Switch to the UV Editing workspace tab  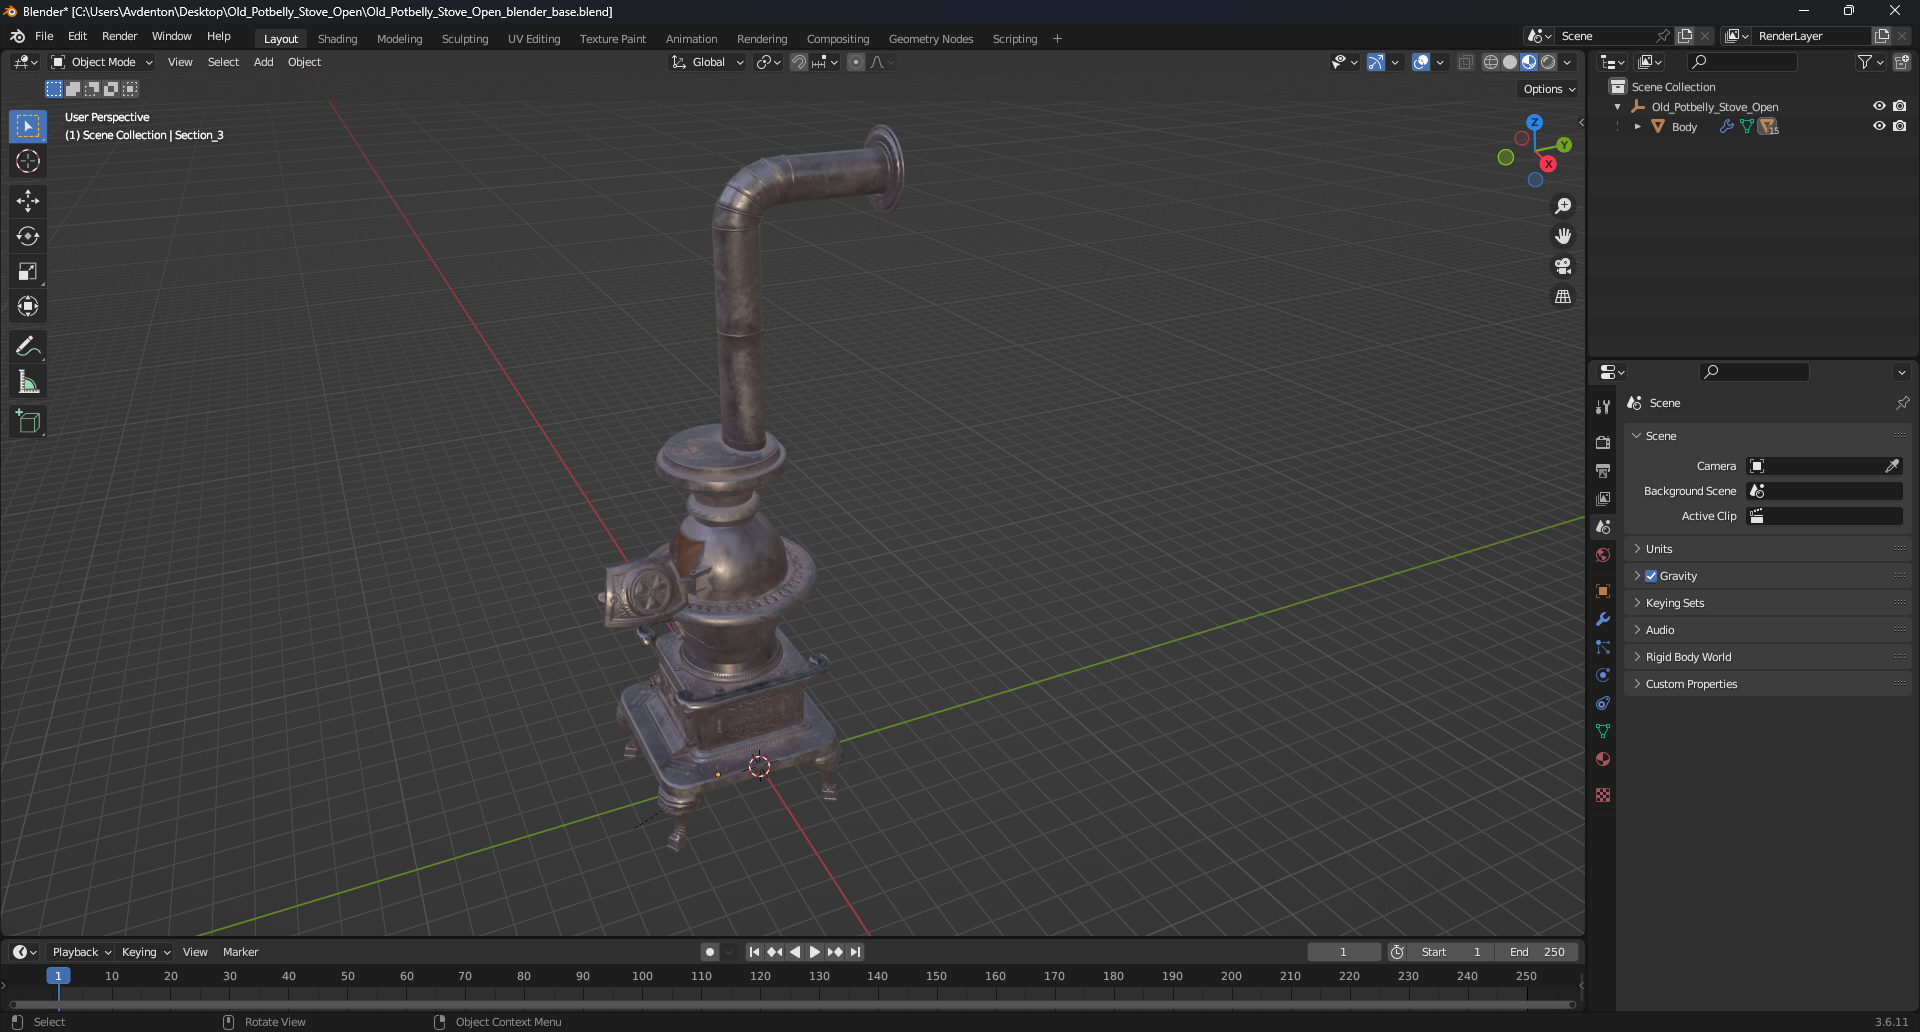click(534, 39)
